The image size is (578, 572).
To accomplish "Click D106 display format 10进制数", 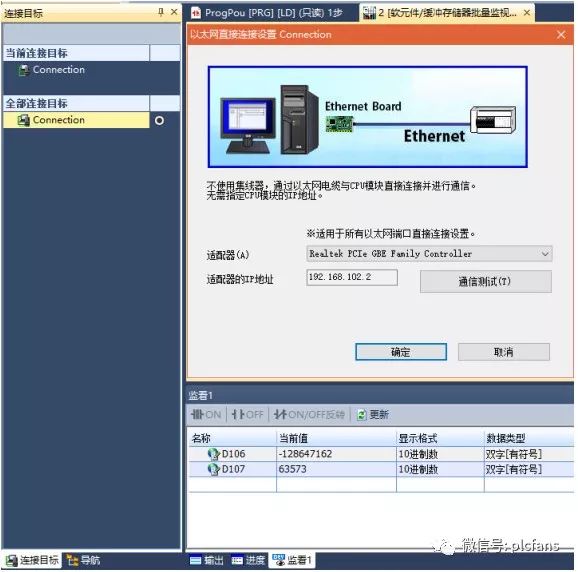I will 418,454.
